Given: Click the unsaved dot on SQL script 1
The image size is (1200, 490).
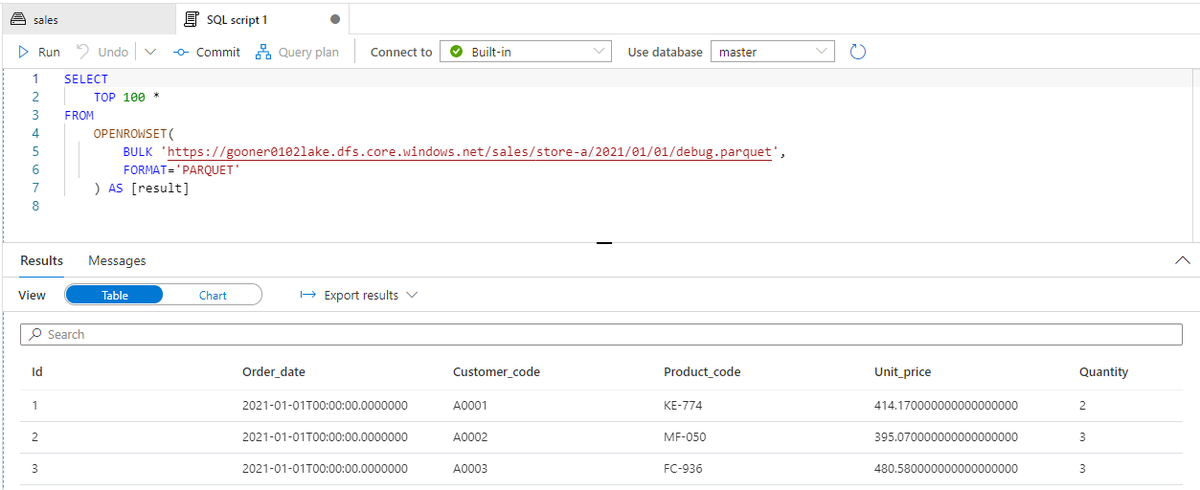Looking at the screenshot, I should (334, 20).
